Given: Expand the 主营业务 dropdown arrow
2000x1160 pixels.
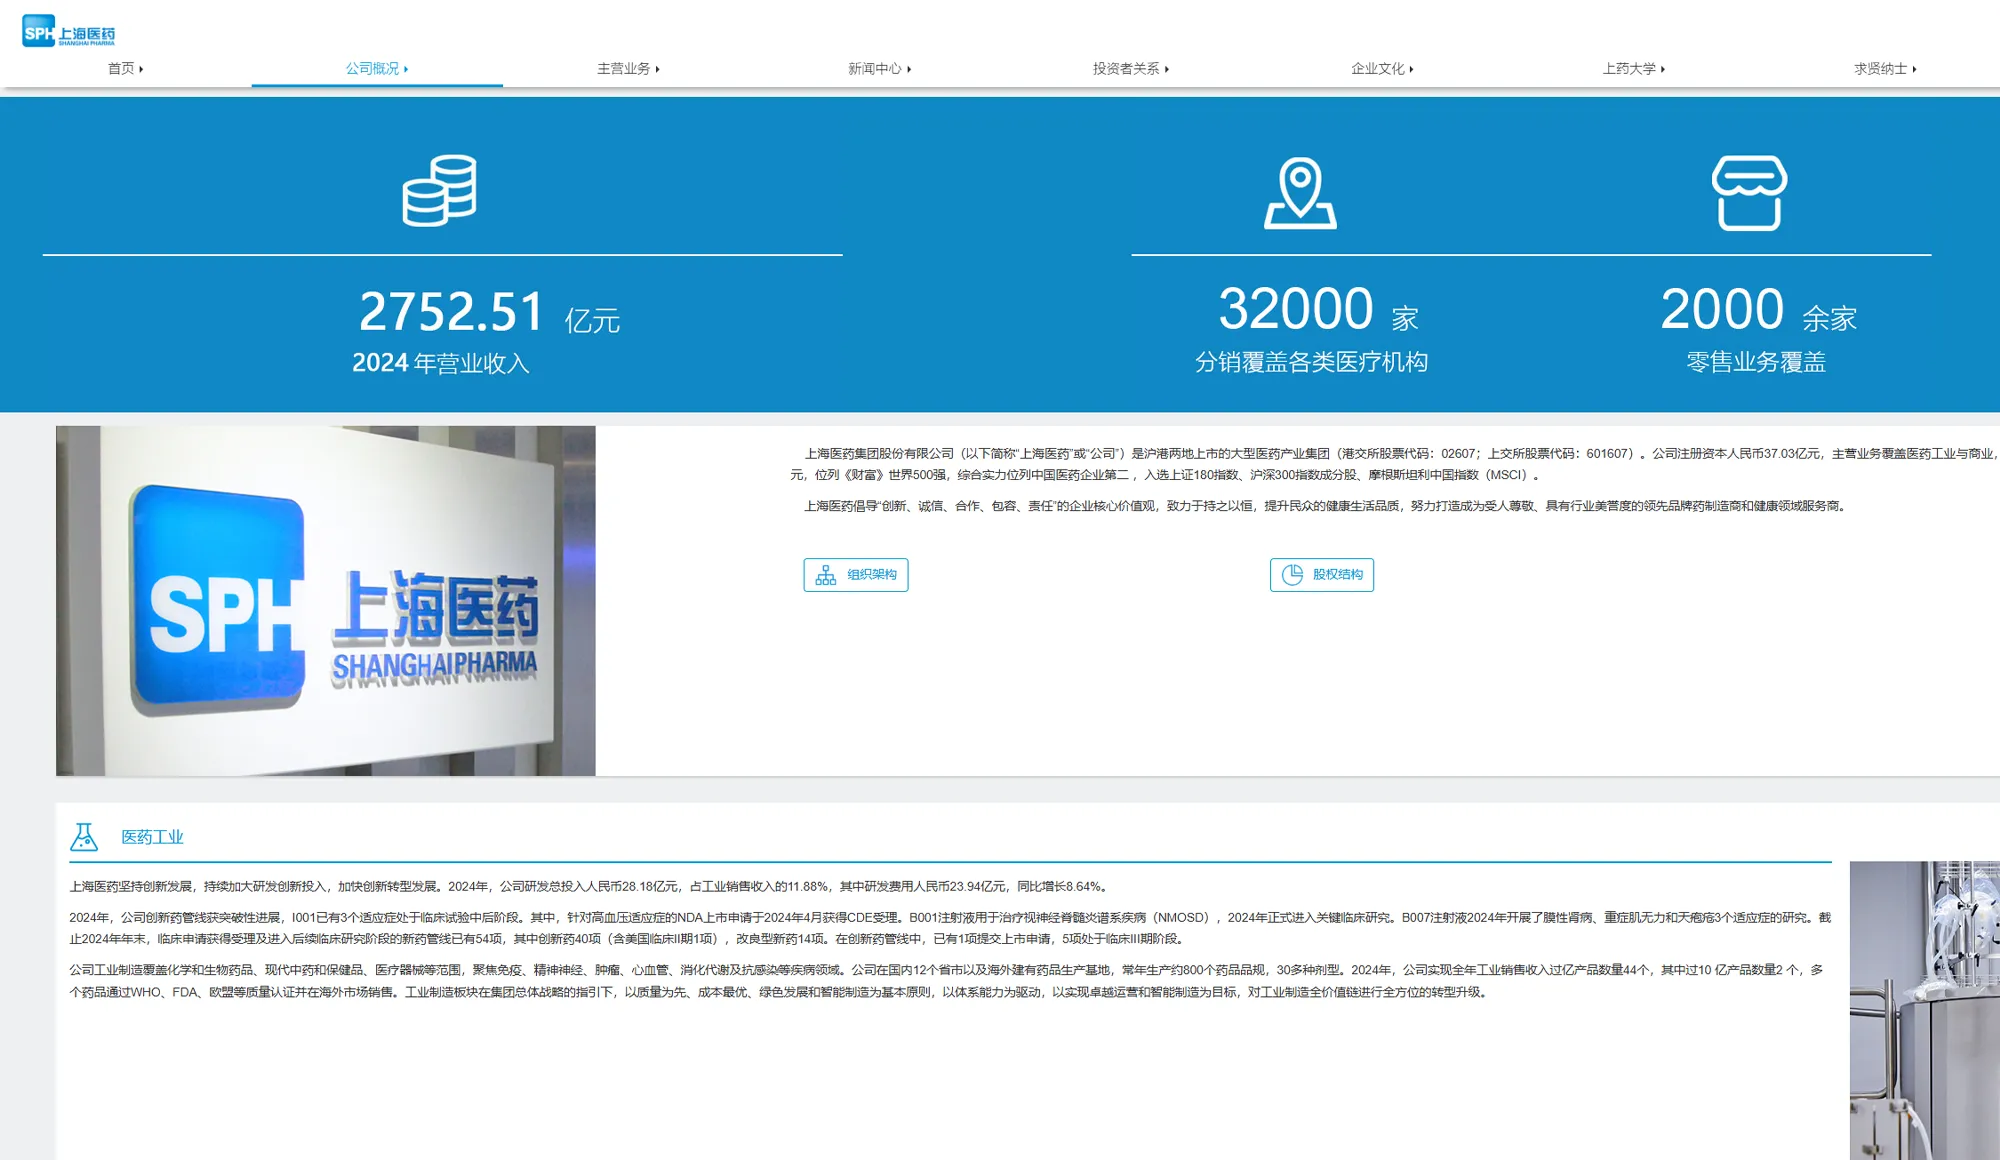Looking at the screenshot, I should (657, 70).
